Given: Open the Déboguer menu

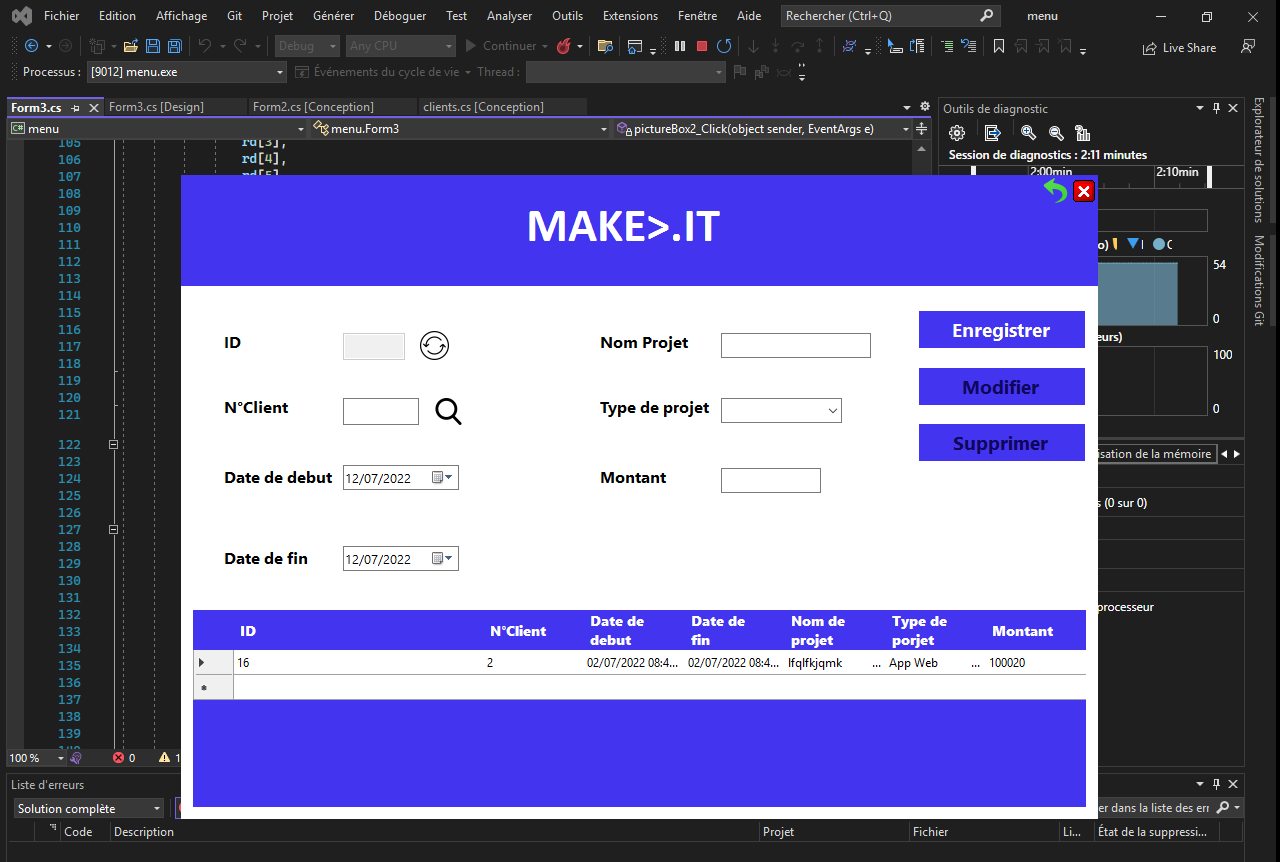Looking at the screenshot, I should point(399,15).
